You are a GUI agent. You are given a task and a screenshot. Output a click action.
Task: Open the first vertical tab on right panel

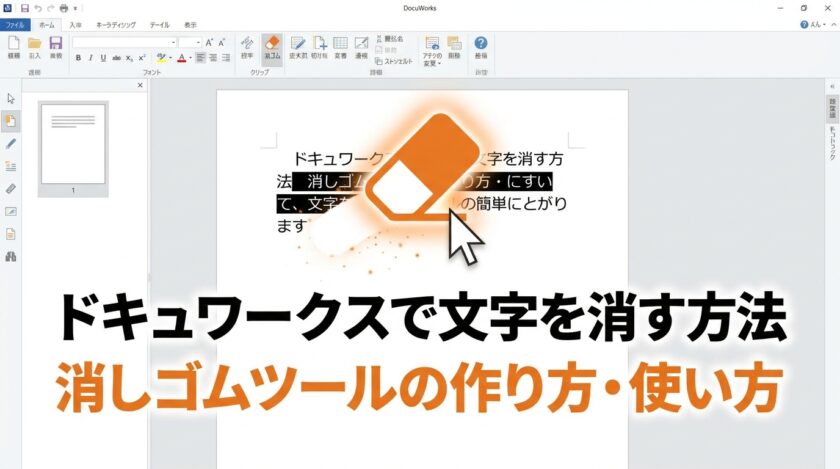pyautogui.click(x=832, y=108)
